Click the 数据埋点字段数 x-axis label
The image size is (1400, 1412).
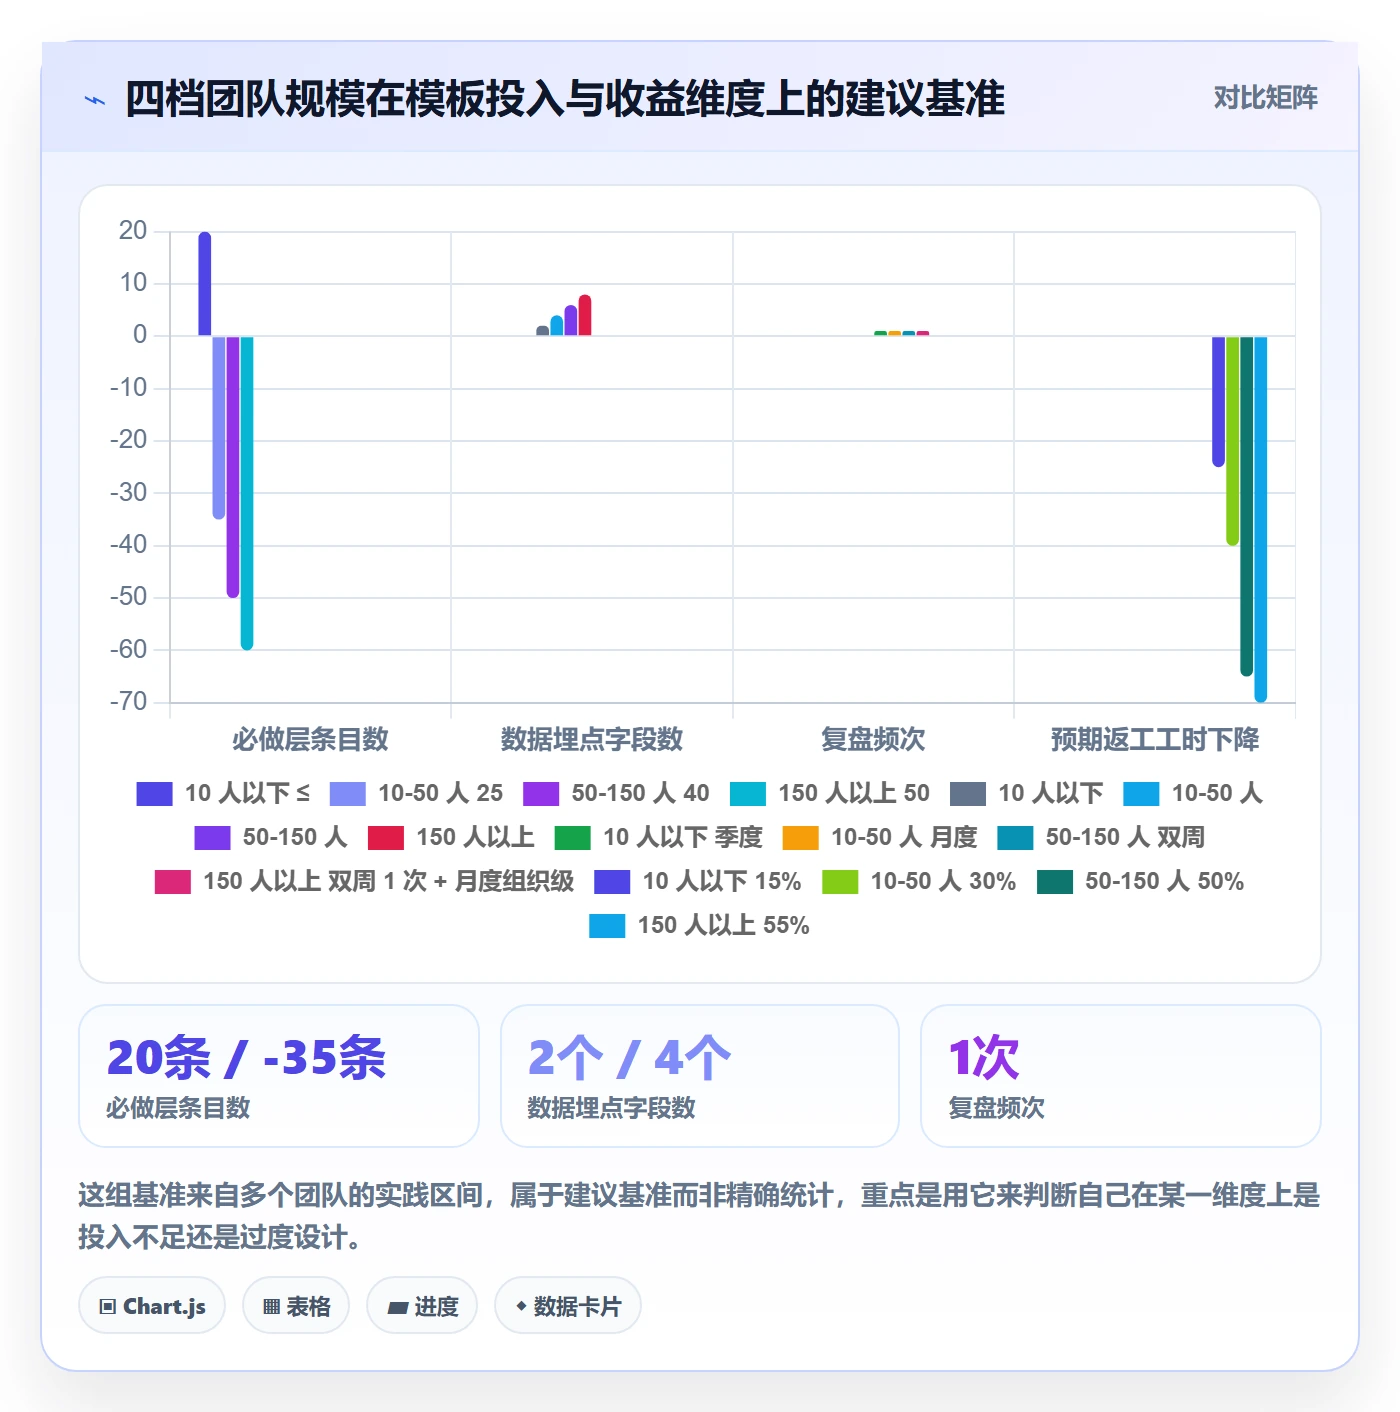(592, 739)
